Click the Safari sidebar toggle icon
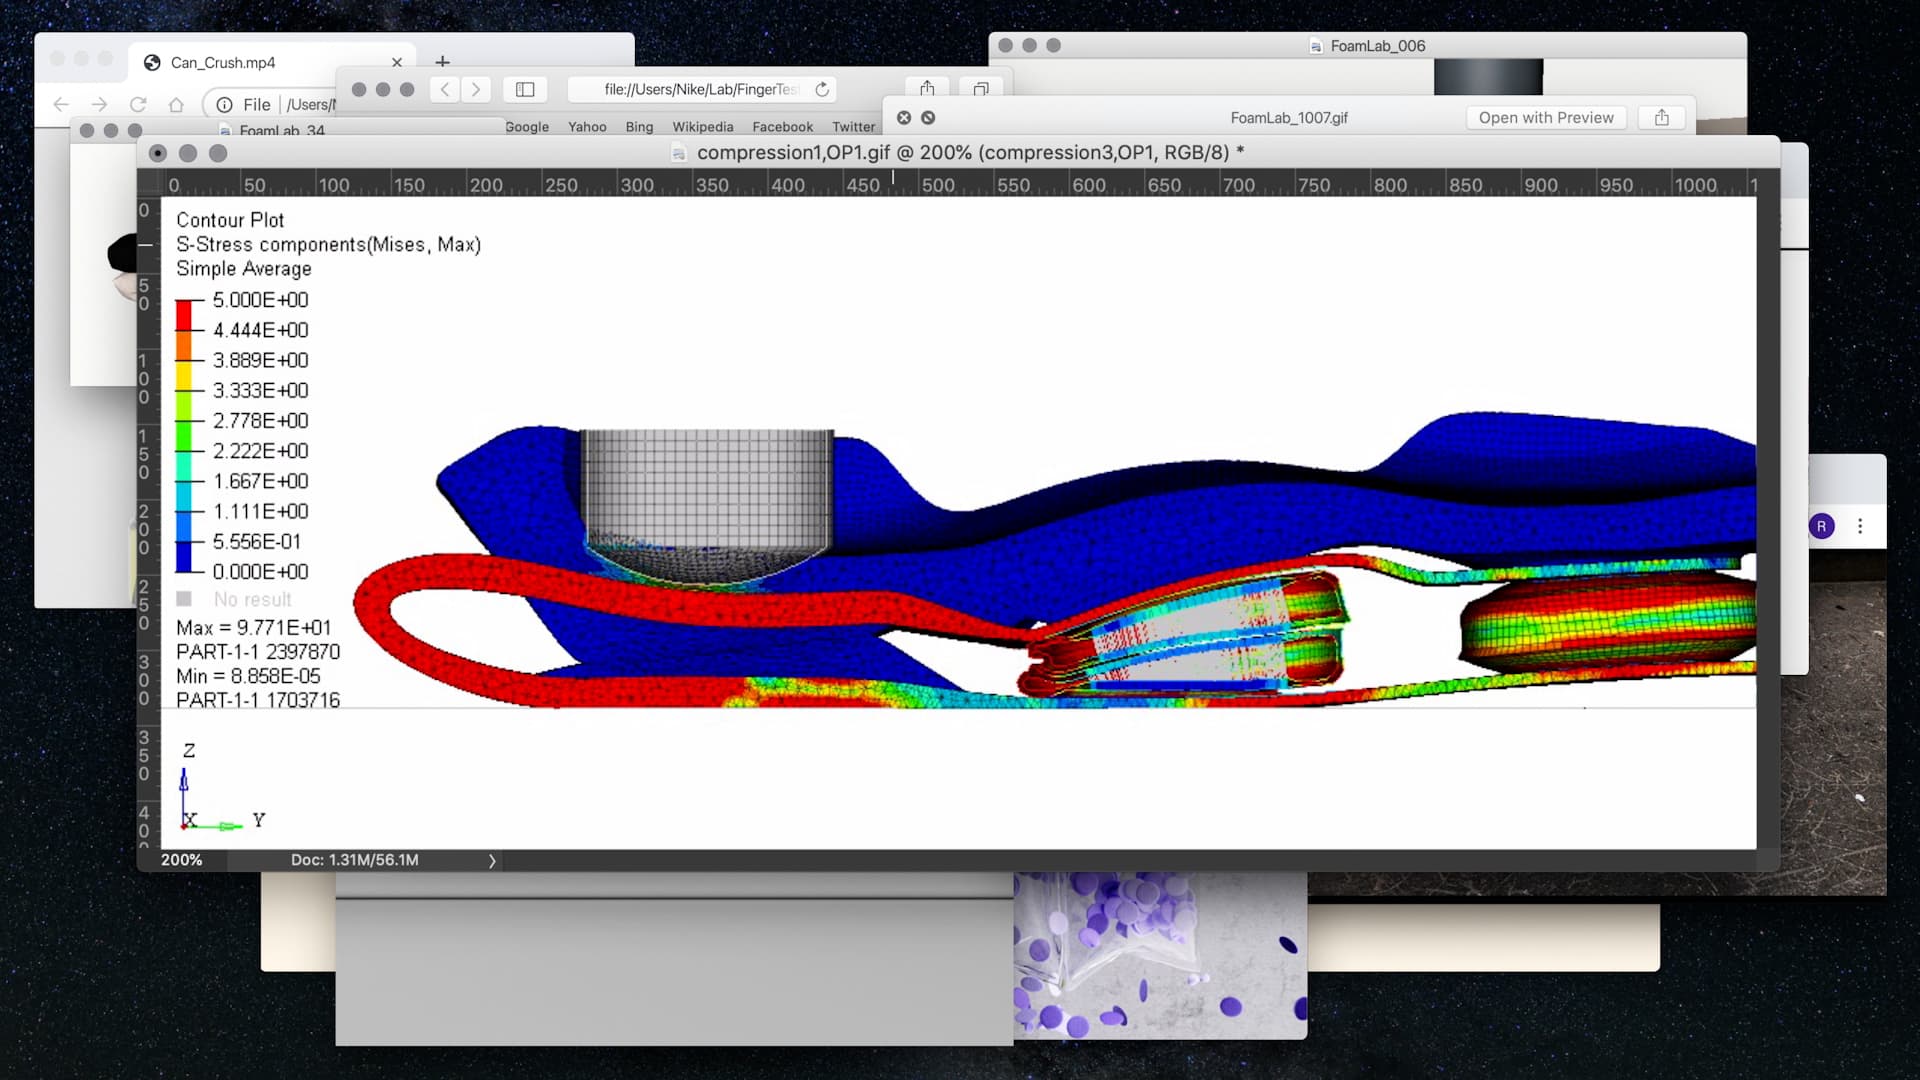 click(525, 89)
